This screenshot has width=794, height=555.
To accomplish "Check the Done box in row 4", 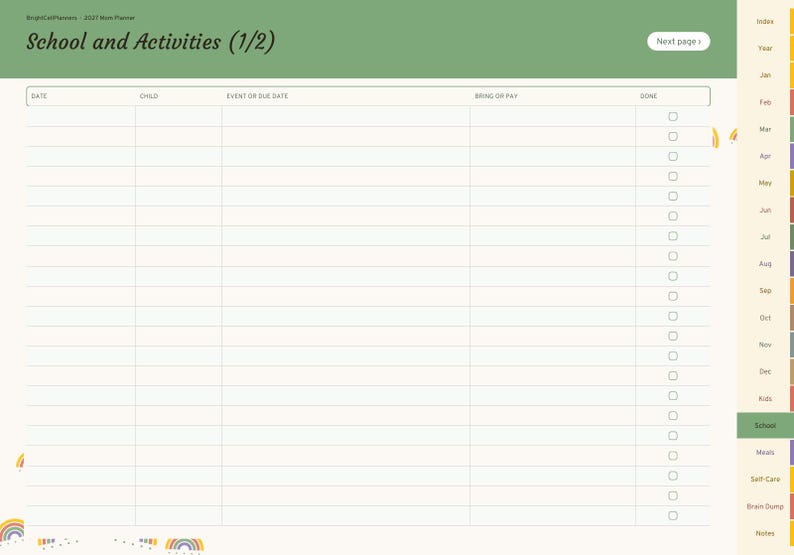I will (x=673, y=176).
